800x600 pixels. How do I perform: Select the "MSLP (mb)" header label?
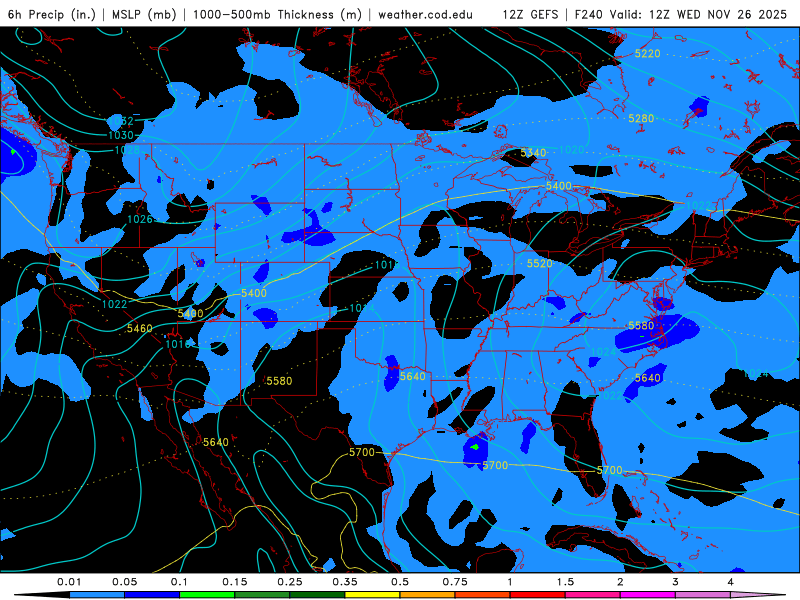click(144, 14)
